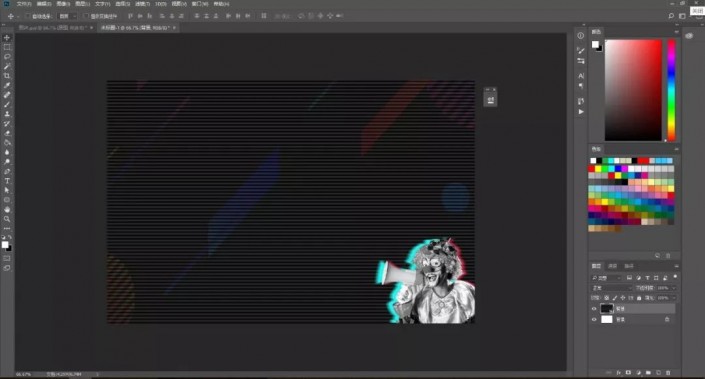
Task: Open the Layers panel flyout menu
Action: coord(676,266)
